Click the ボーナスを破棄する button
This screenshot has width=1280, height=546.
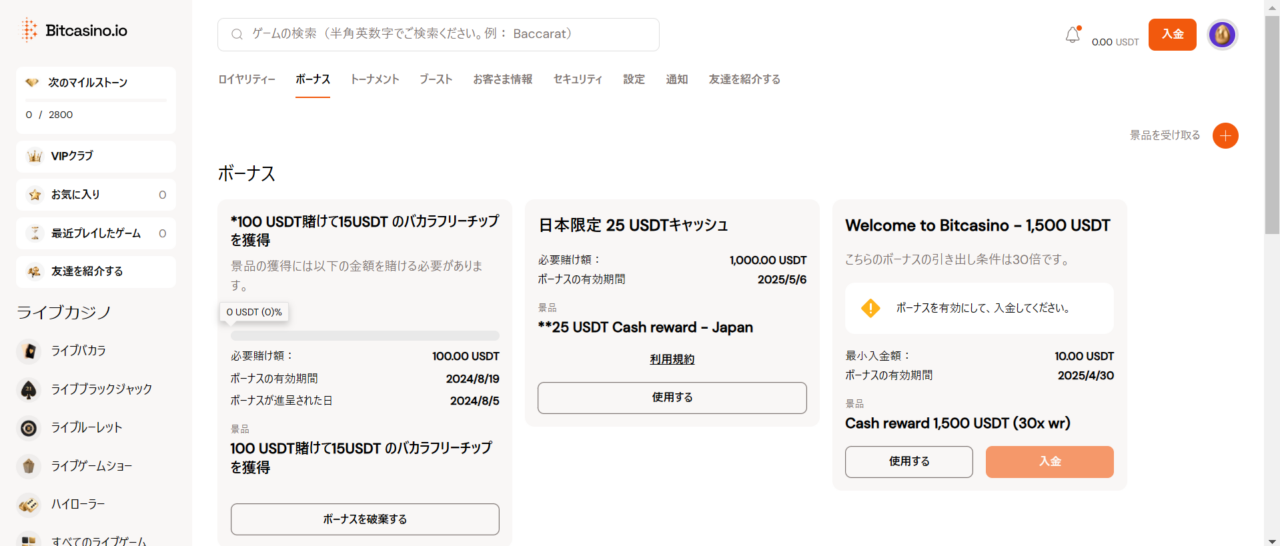pos(365,519)
